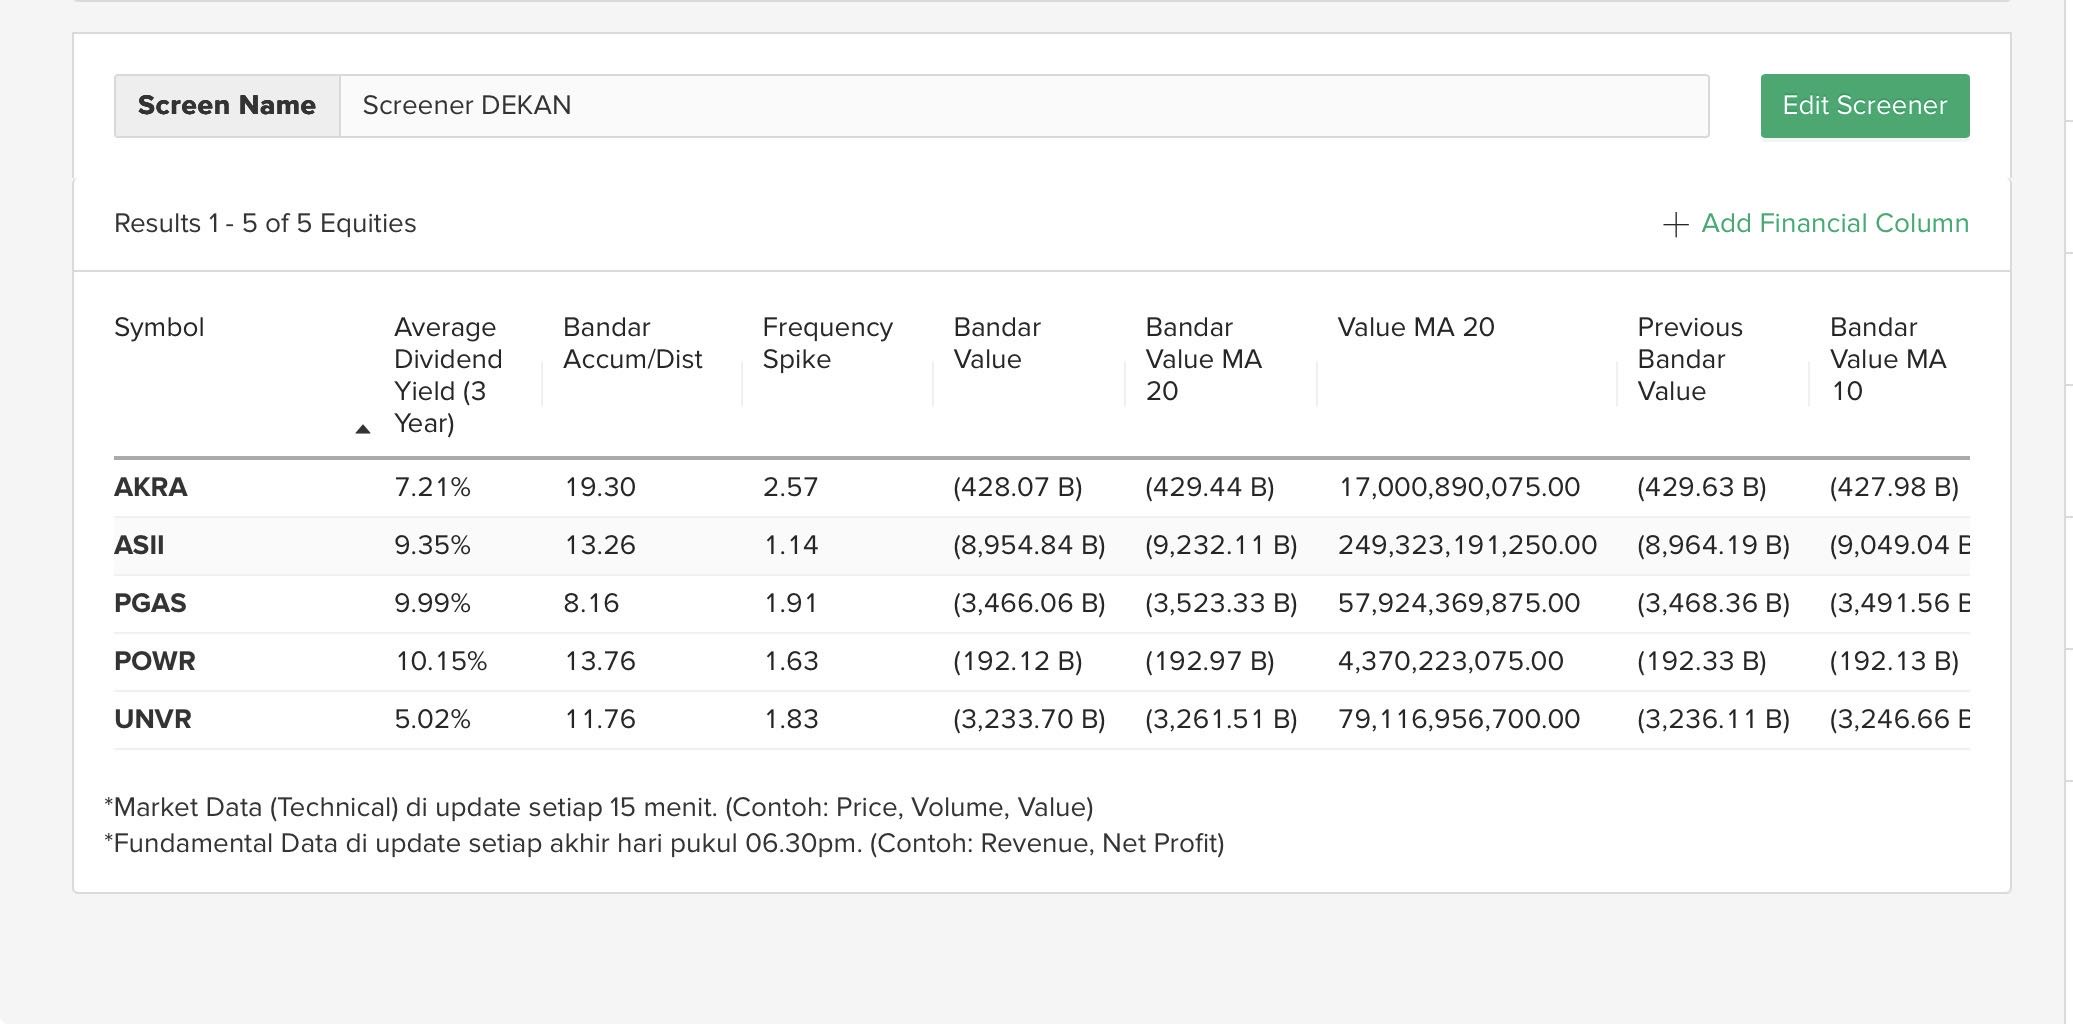The image size is (2073, 1024).
Task: Open the AKRA stock symbol
Action: [x=151, y=487]
